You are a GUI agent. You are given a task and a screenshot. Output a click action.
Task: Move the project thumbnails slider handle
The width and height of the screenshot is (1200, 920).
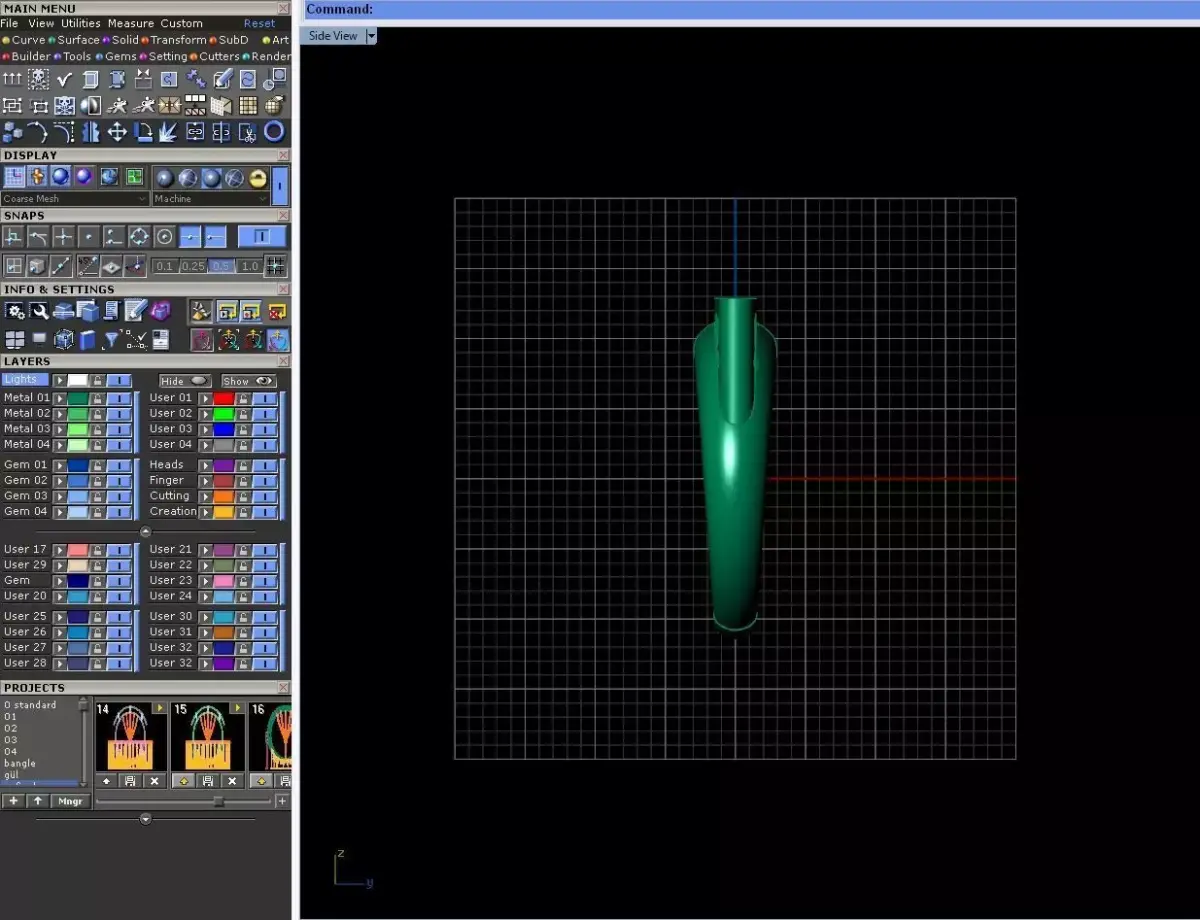[x=218, y=801]
